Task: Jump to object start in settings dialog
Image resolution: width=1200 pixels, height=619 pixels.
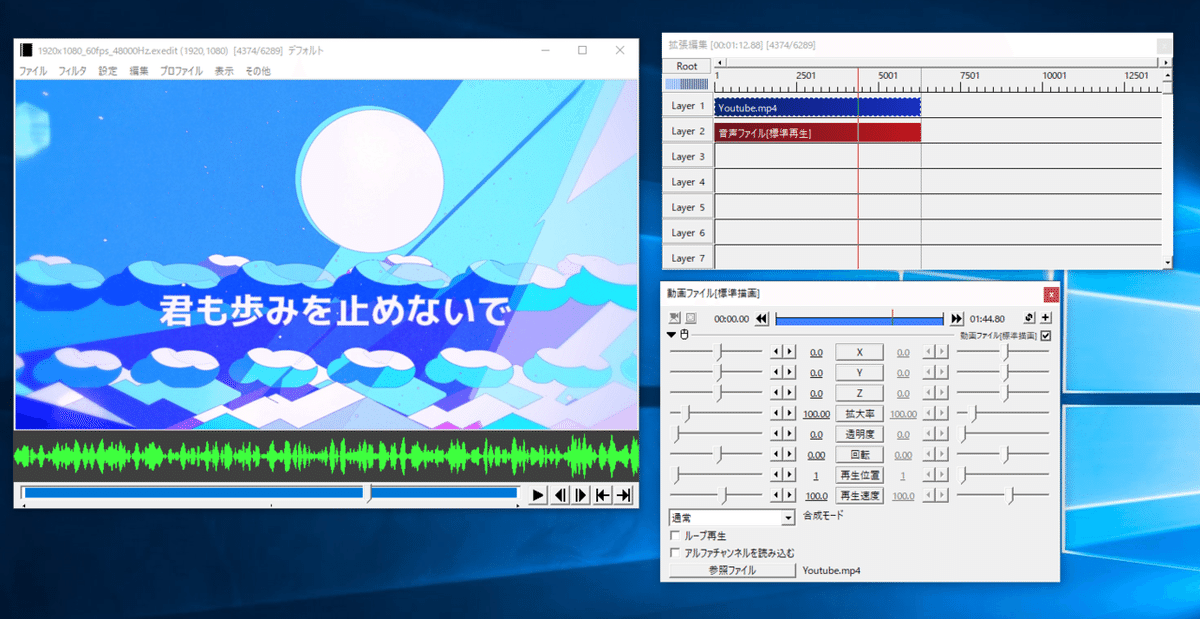Action: point(761,319)
